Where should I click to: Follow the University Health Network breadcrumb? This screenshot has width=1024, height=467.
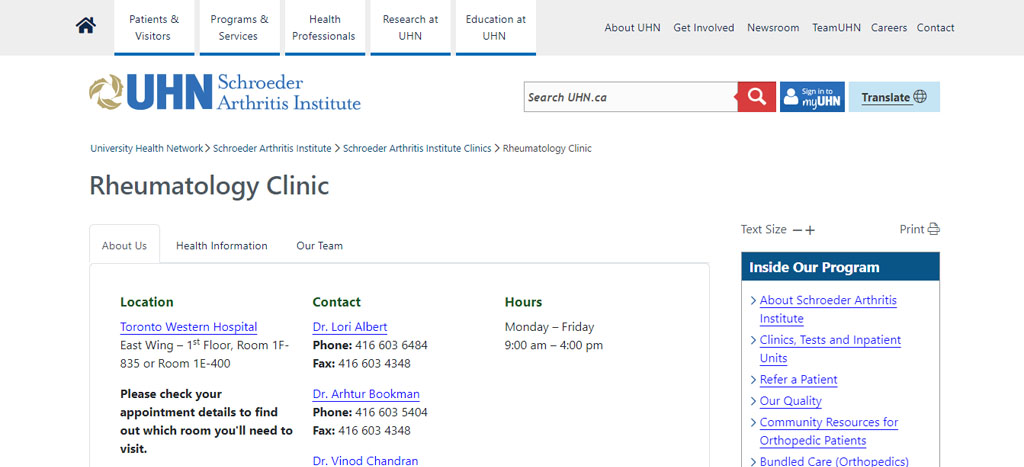146,148
